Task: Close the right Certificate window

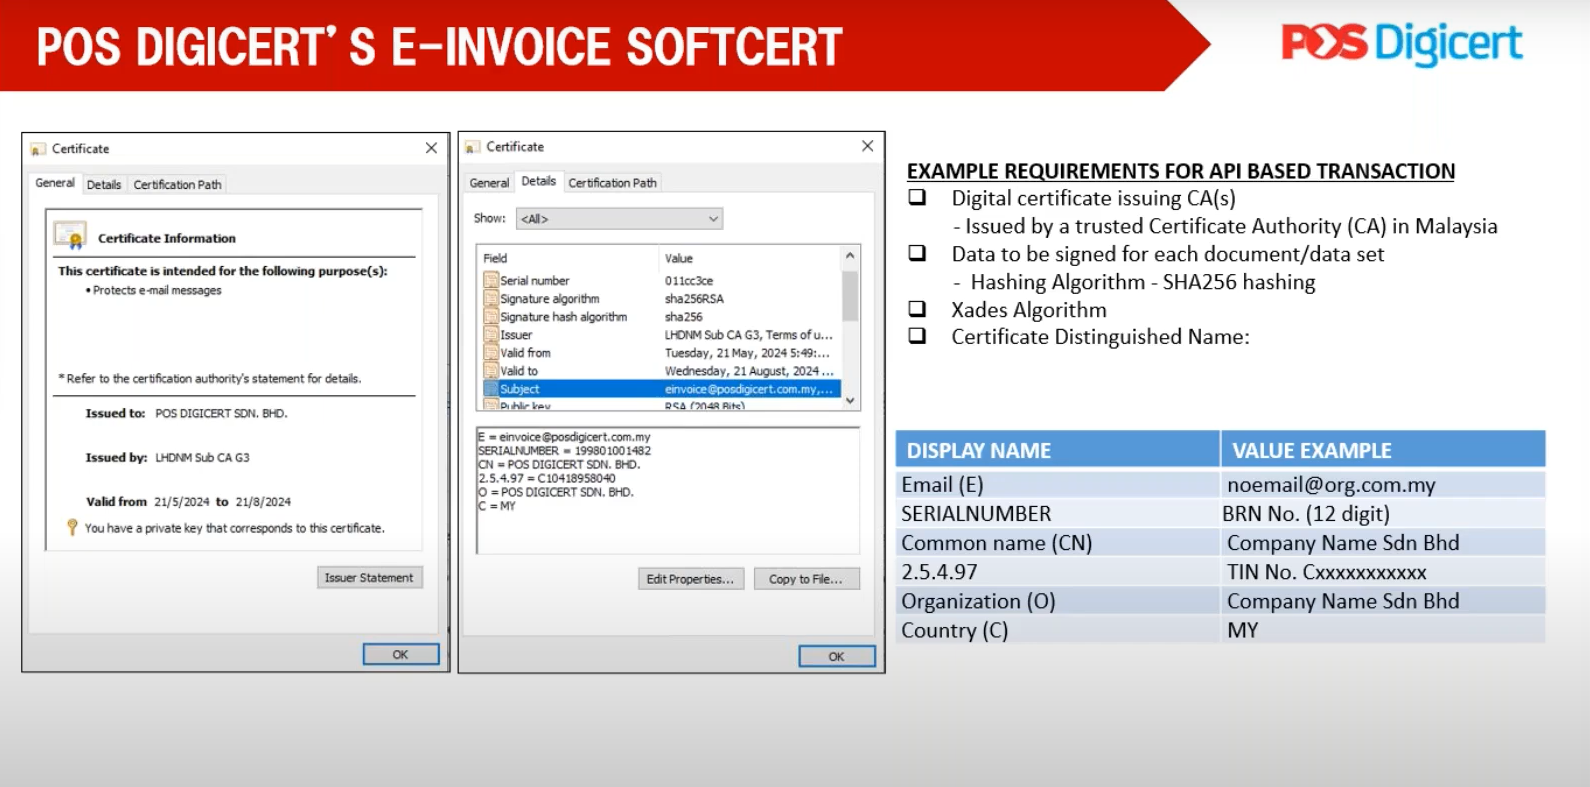Action: pos(867,146)
